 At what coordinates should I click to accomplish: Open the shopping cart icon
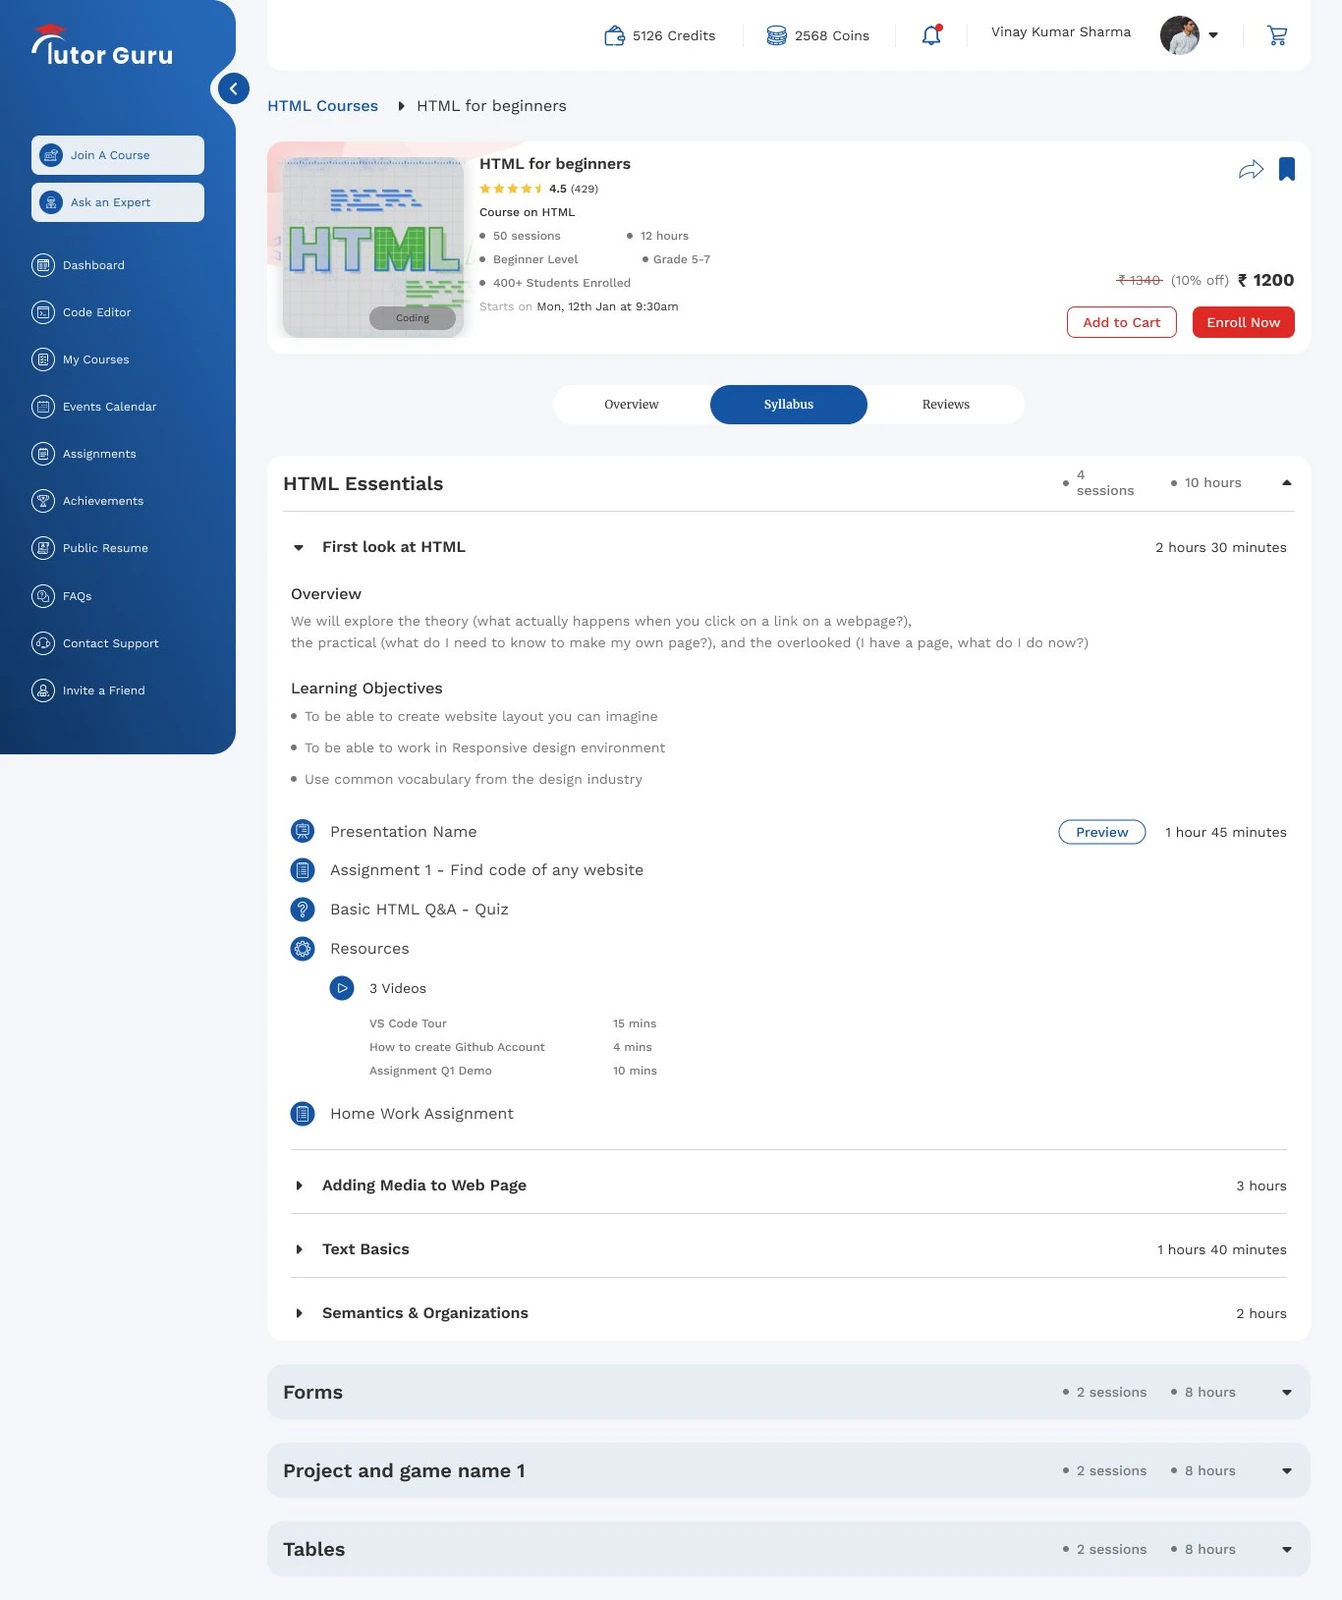[1277, 36]
